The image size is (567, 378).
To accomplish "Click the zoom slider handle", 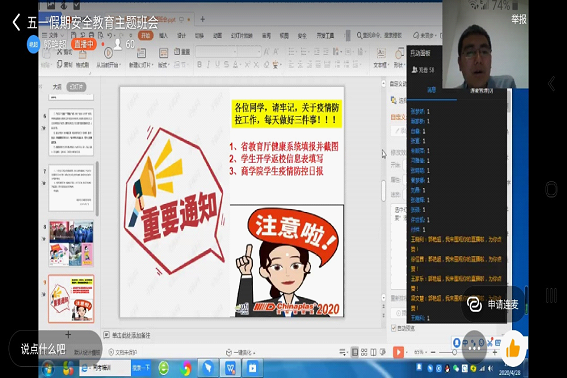I will tap(454, 352).
